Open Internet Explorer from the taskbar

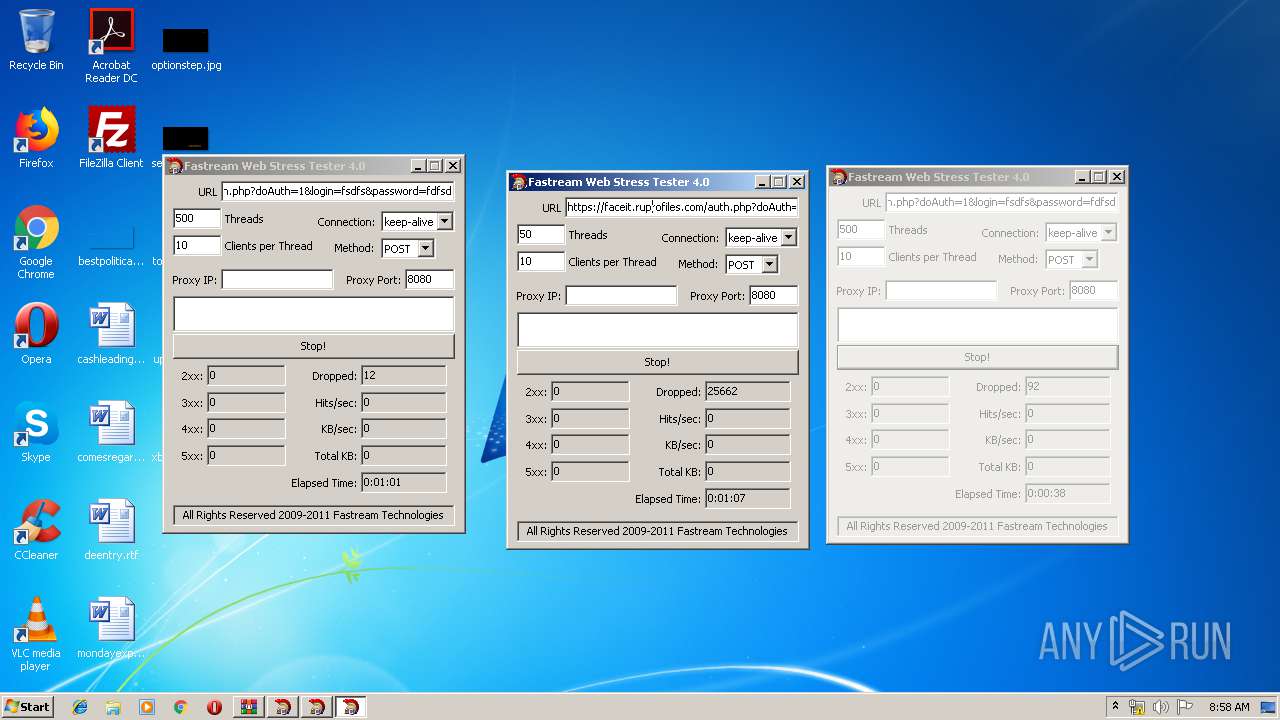(80, 707)
